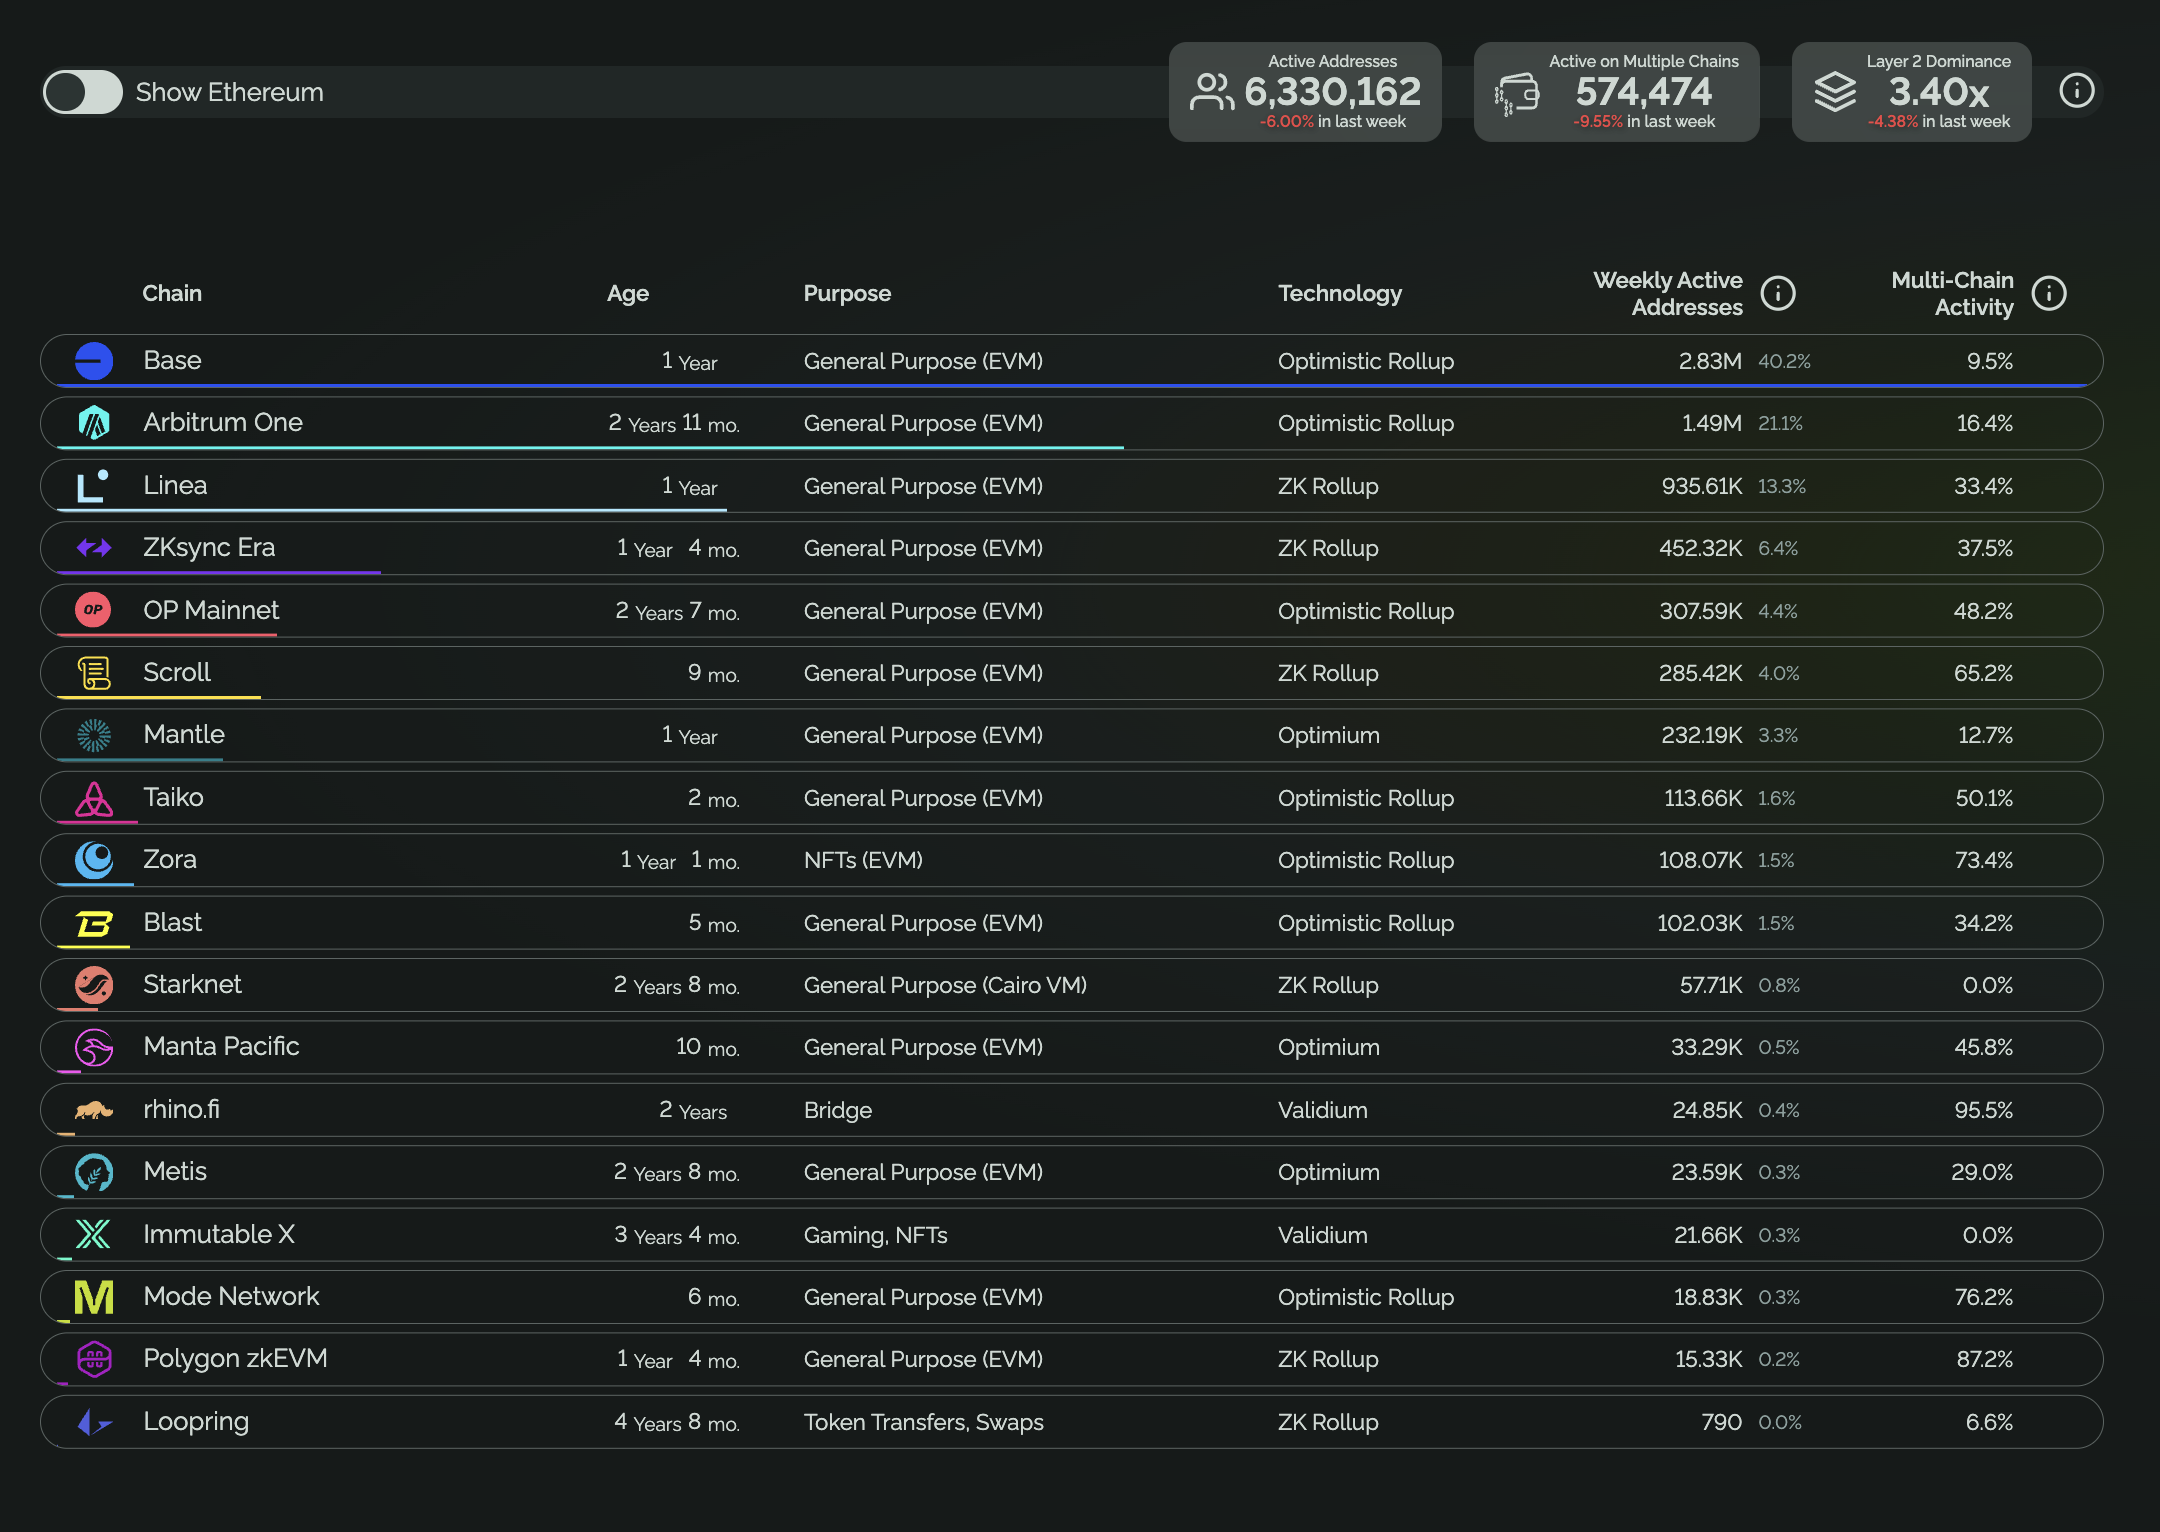Screen dimensions: 2160x1532
Task: Open the Active on Multiple Chains card
Action: click(x=1616, y=92)
